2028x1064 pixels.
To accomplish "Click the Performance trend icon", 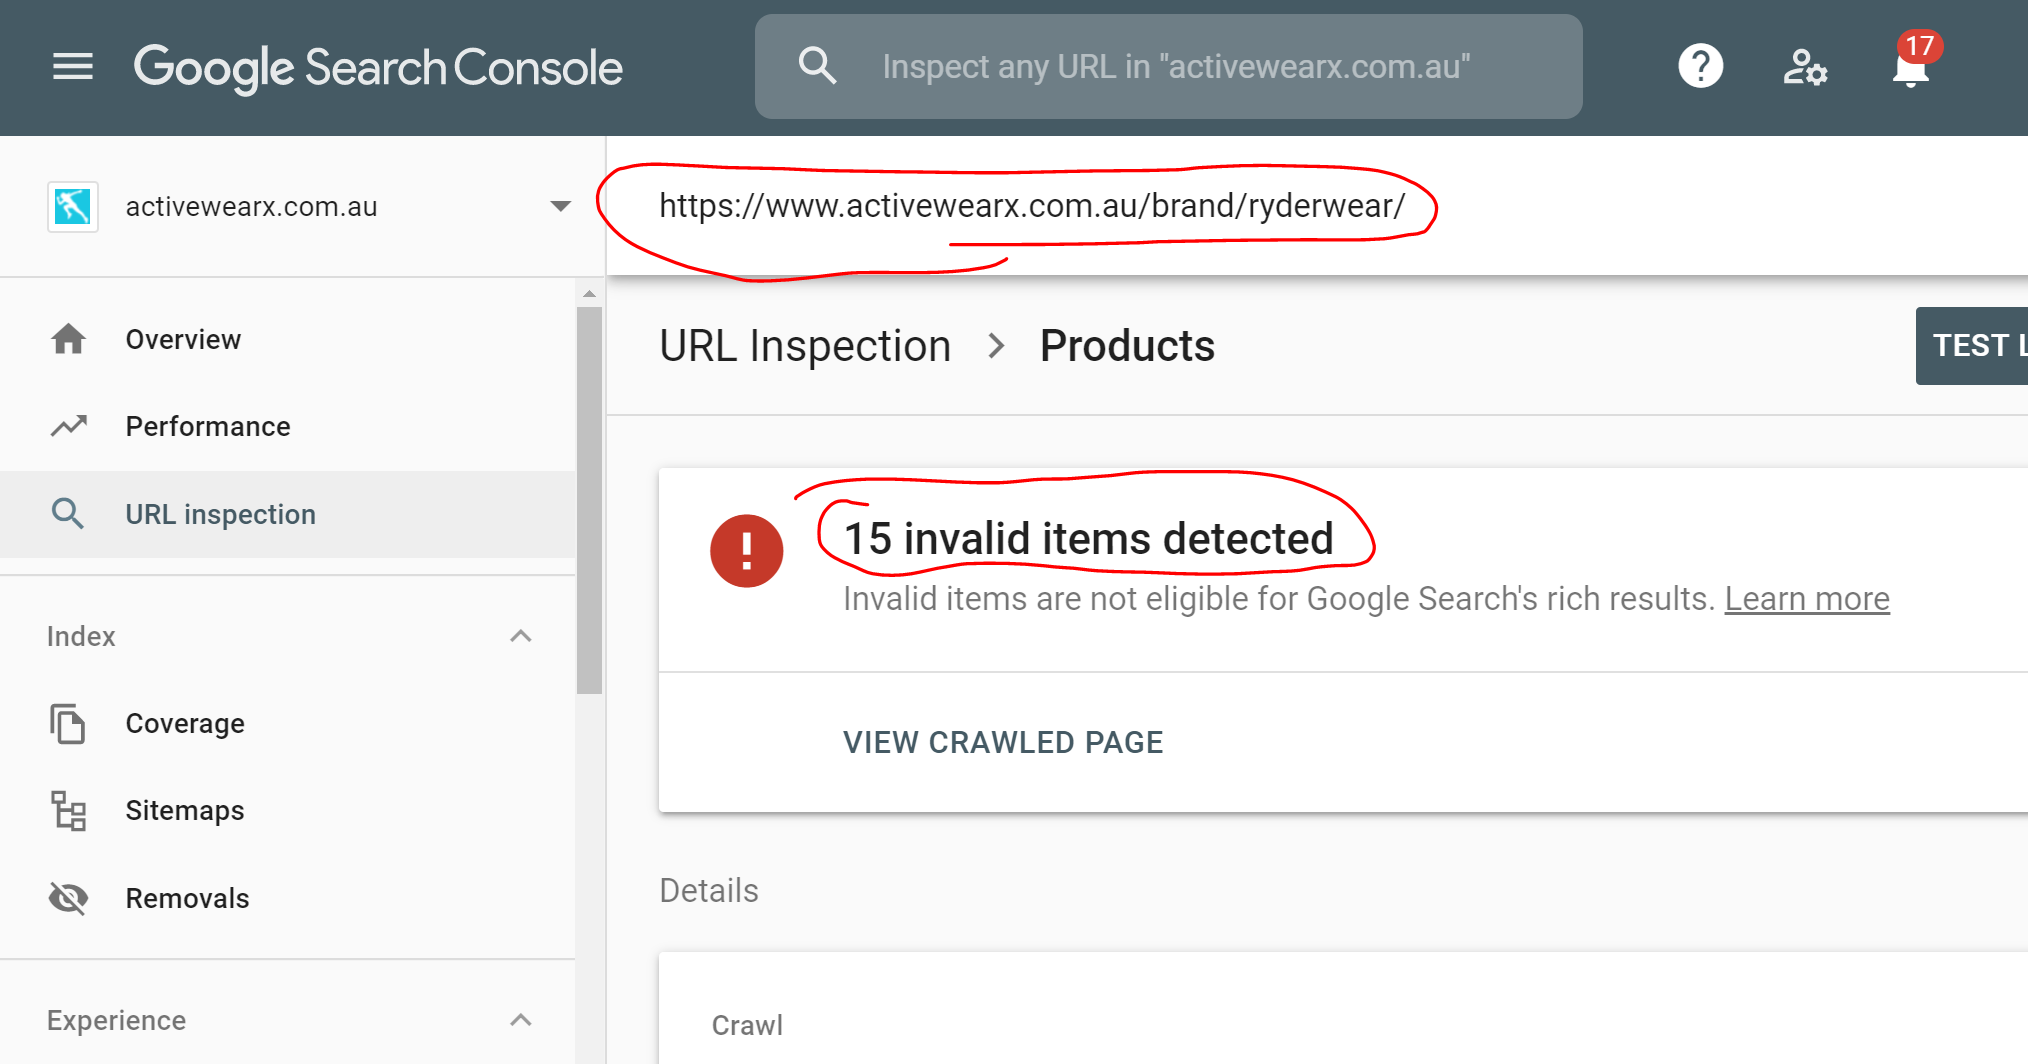I will pyautogui.click(x=68, y=427).
